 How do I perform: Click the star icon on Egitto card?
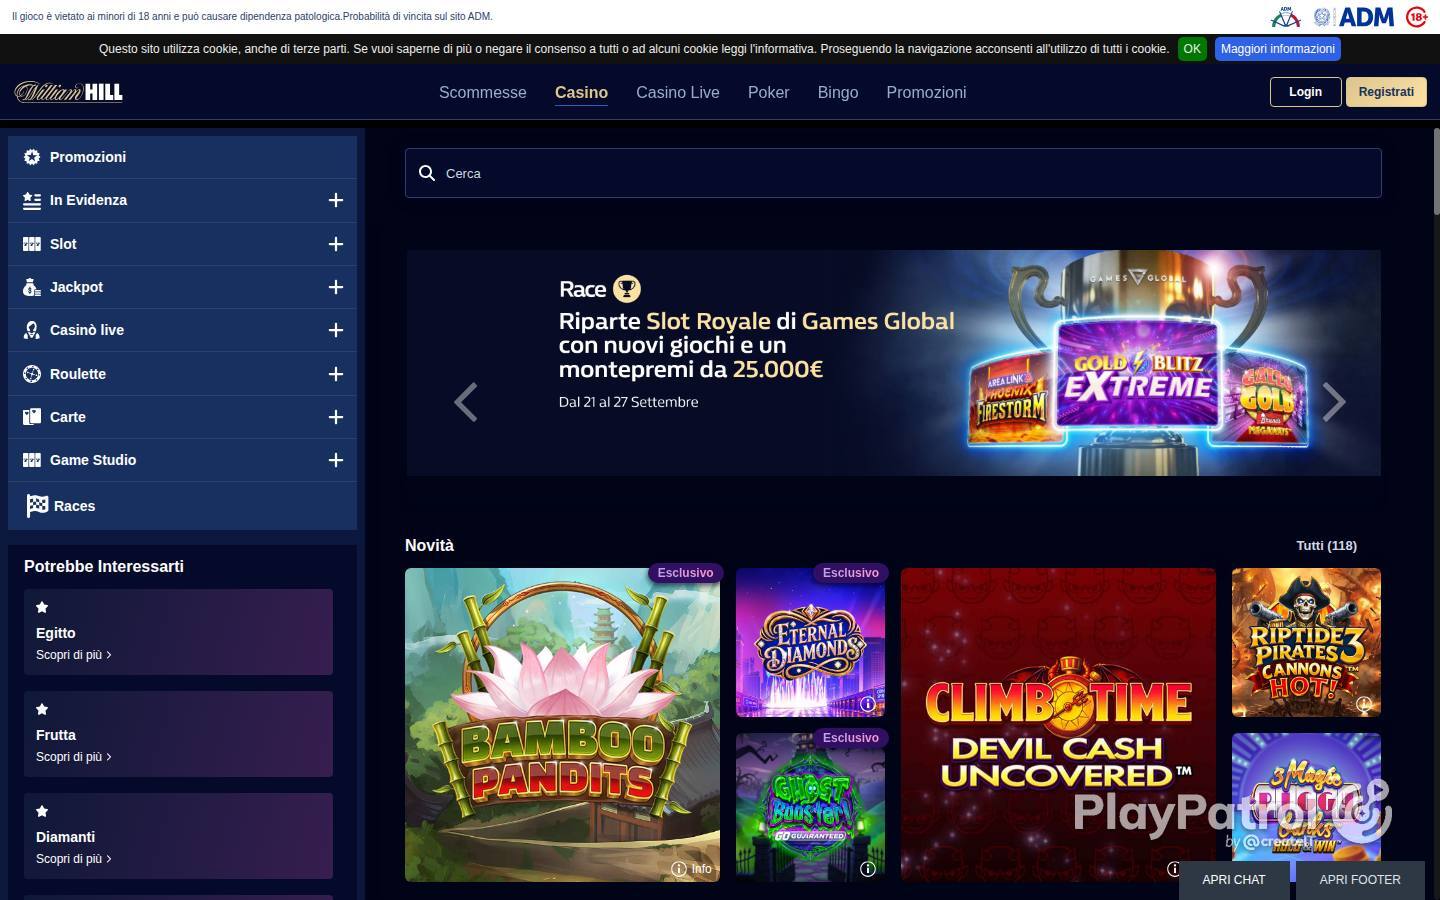(x=42, y=607)
